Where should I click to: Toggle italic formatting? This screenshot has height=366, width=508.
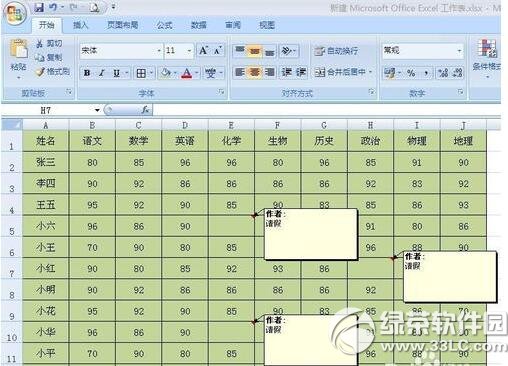click(x=102, y=73)
